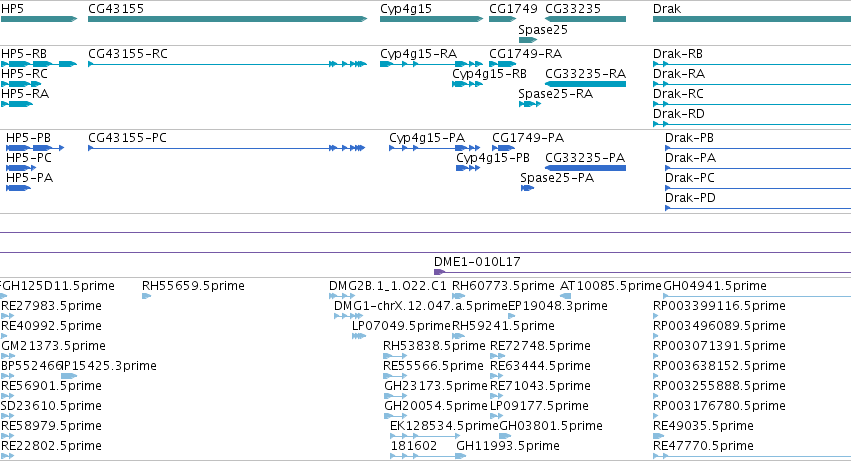851x461 pixels.
Task: Click the RE27983.5prime EST
Action: pyautogui.click(x=8, y=316)
